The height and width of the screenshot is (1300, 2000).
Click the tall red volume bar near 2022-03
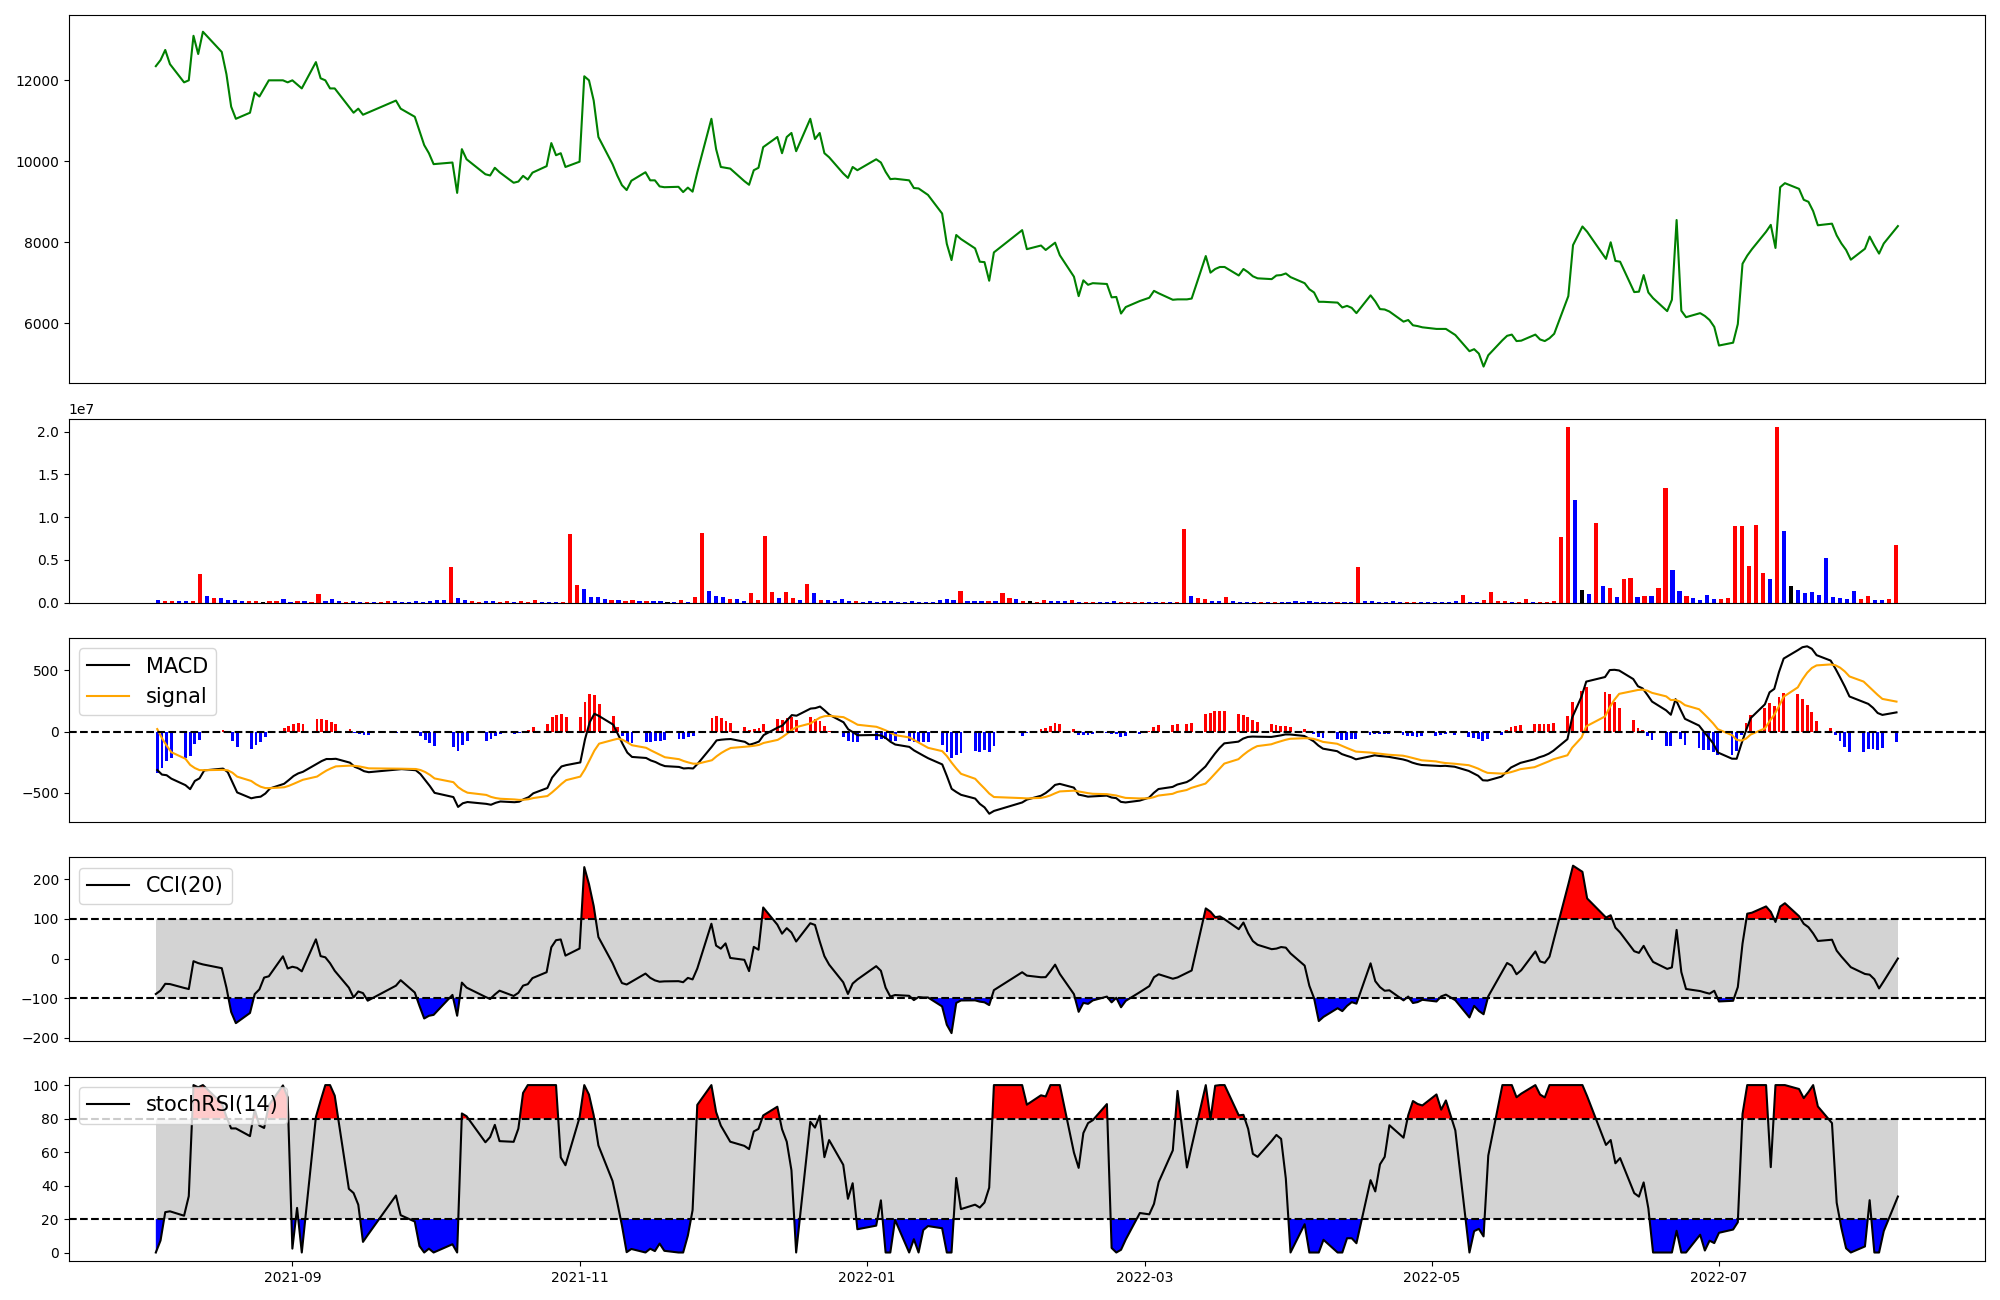pos(1184,566)
